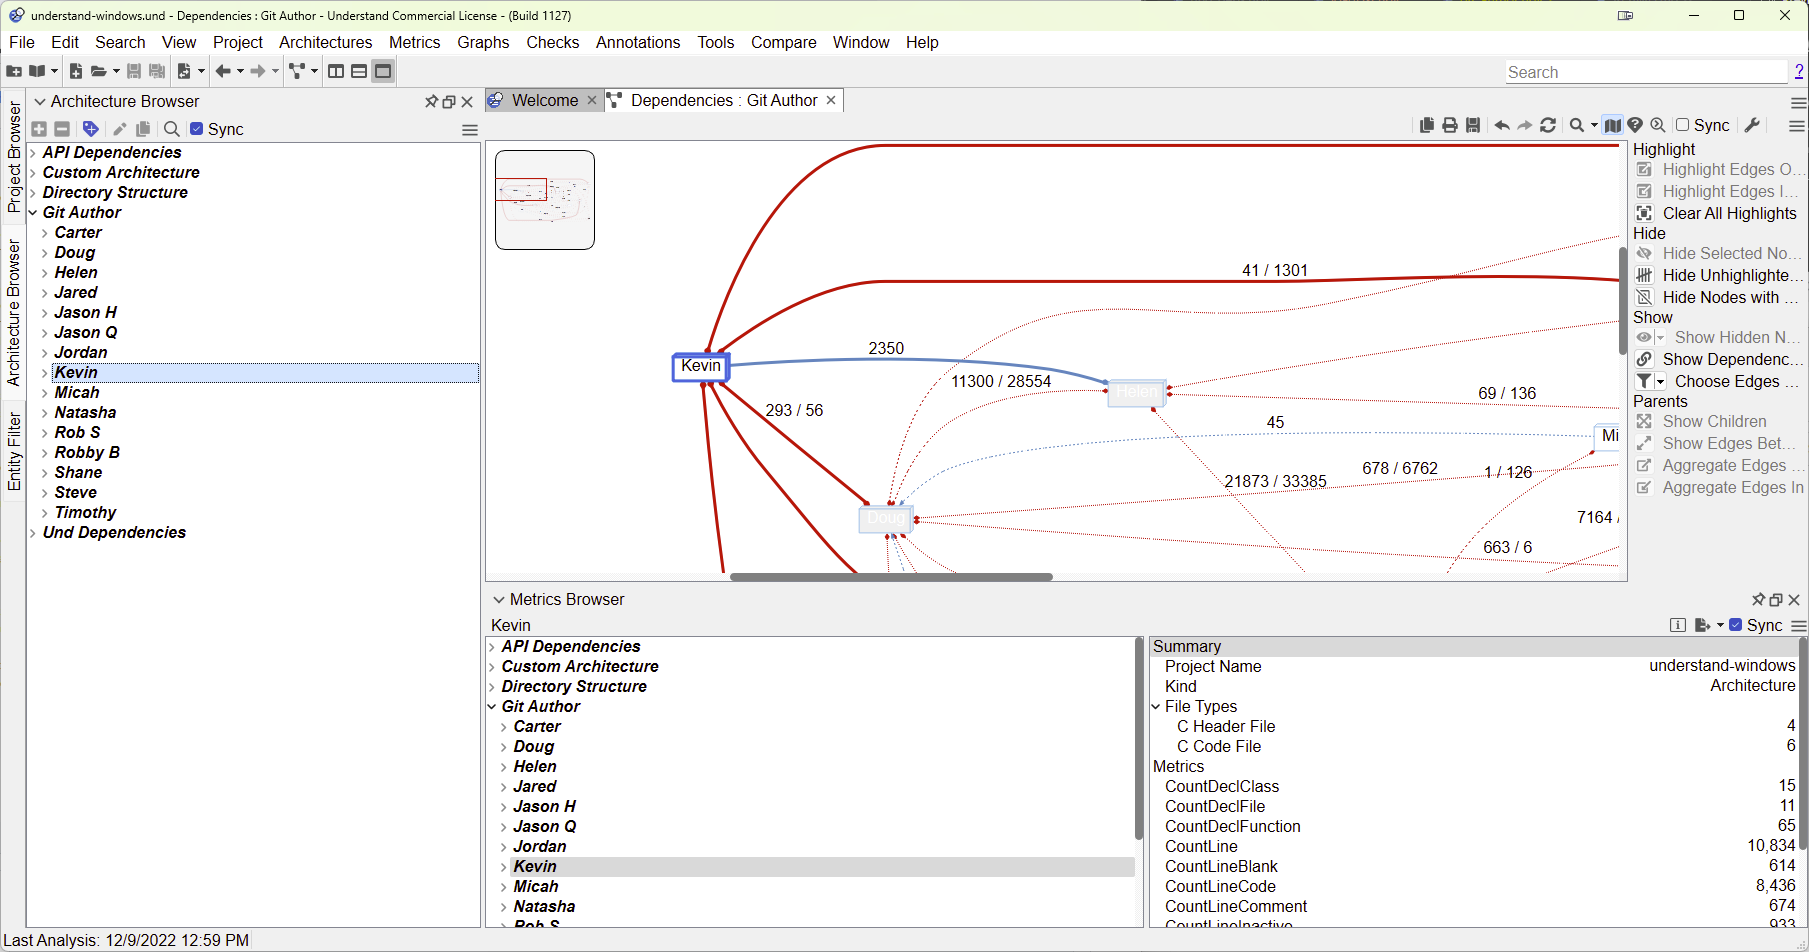Click the new tag architecture icon
The height and width of the screenshot is (952, 1809).
tap(91, 129)
